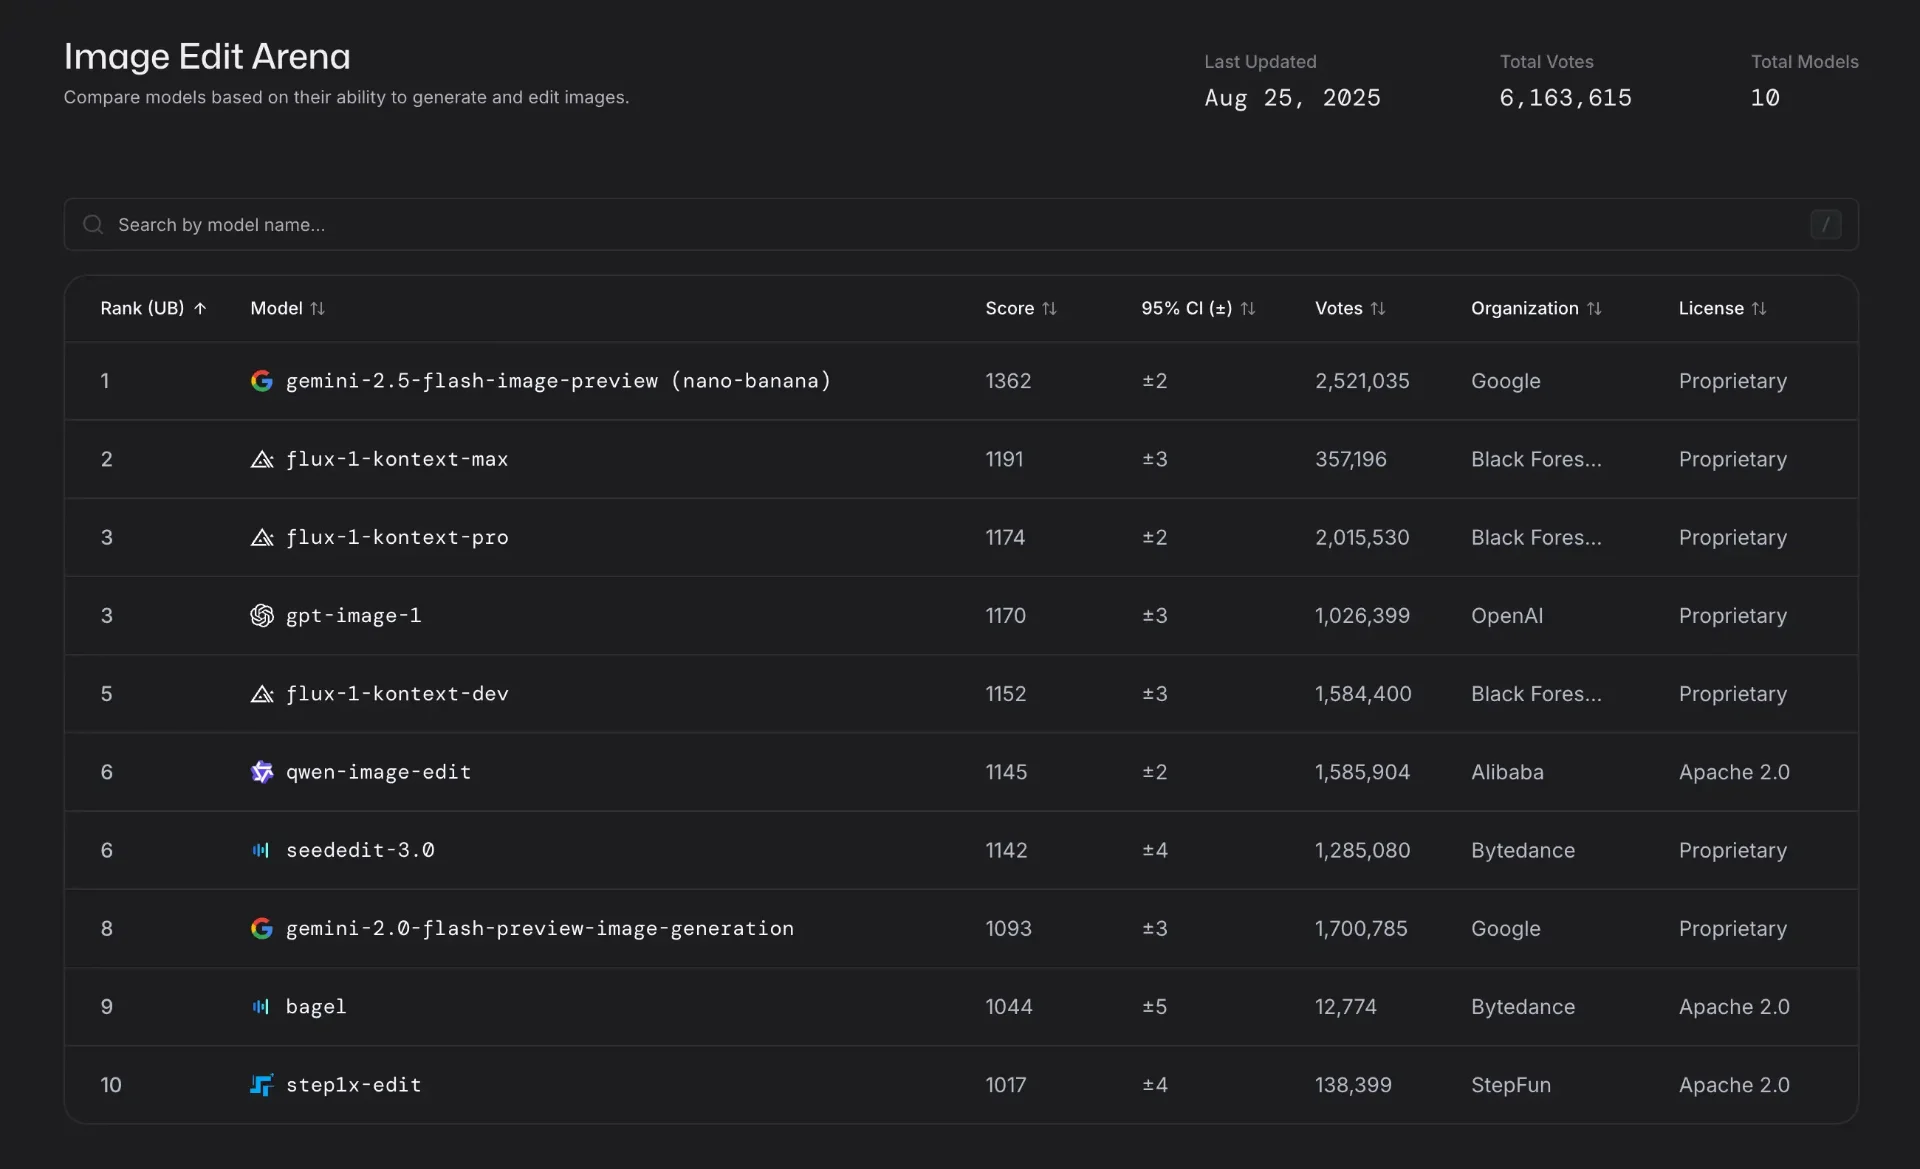Click the sort arrows next to Score header
The image size is (1920, 1169).
(x=1049, y=308)
